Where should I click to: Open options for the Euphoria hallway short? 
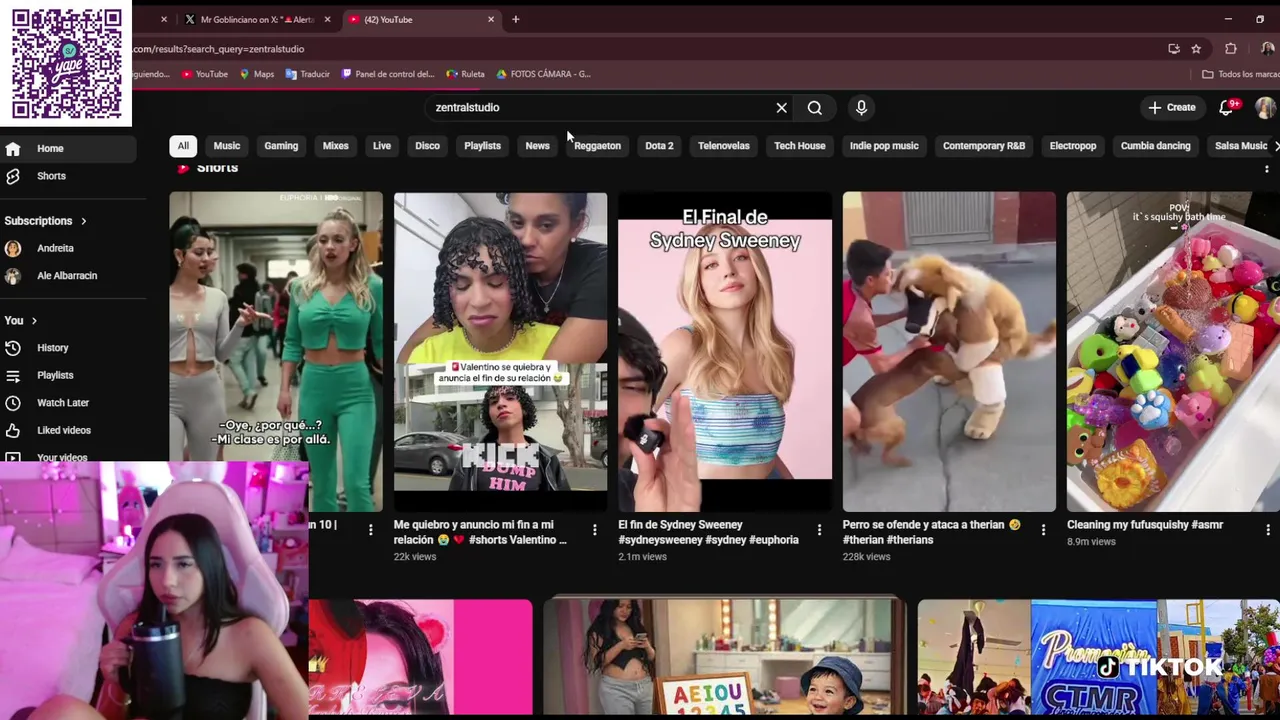370,530
